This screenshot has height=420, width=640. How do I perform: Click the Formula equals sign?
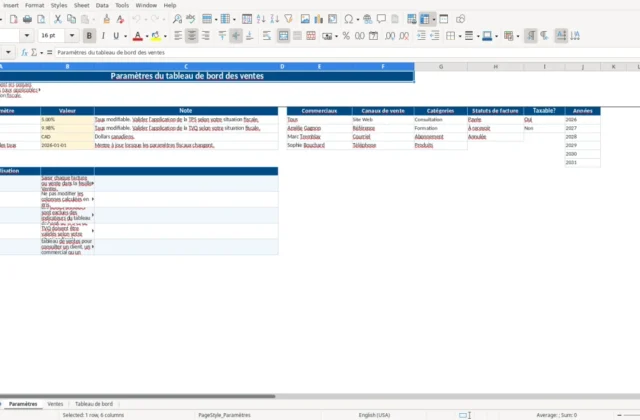(49, 53)
